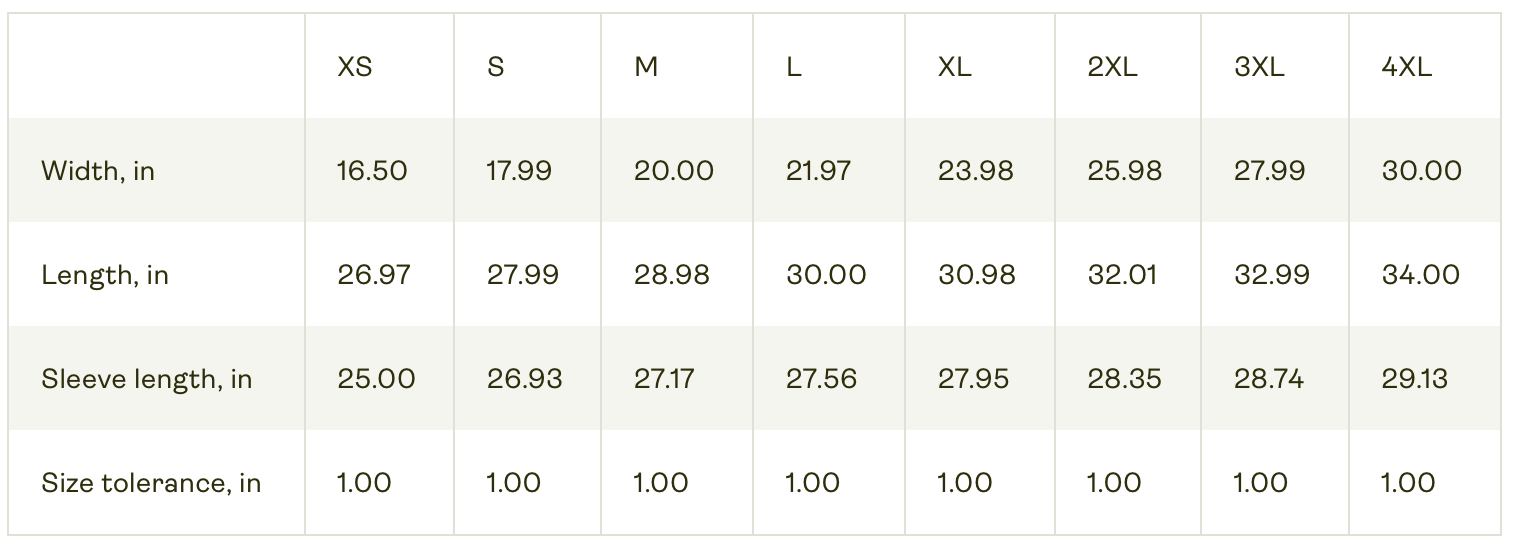This screenshot has width=1514, height=554.
Task: Select the 3XL length value 32.99
Action: tap(1271, 275)
